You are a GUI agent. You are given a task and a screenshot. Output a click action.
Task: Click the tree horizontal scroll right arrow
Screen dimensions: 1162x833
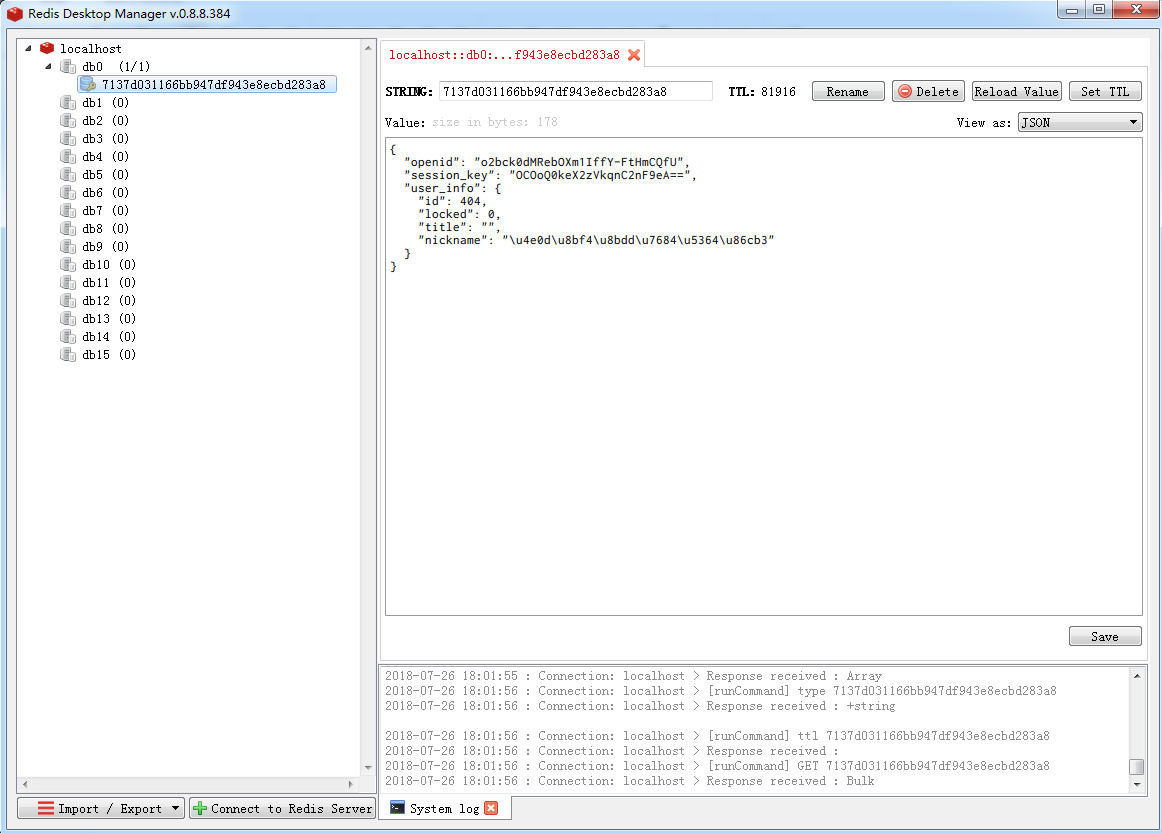point(351,783)
